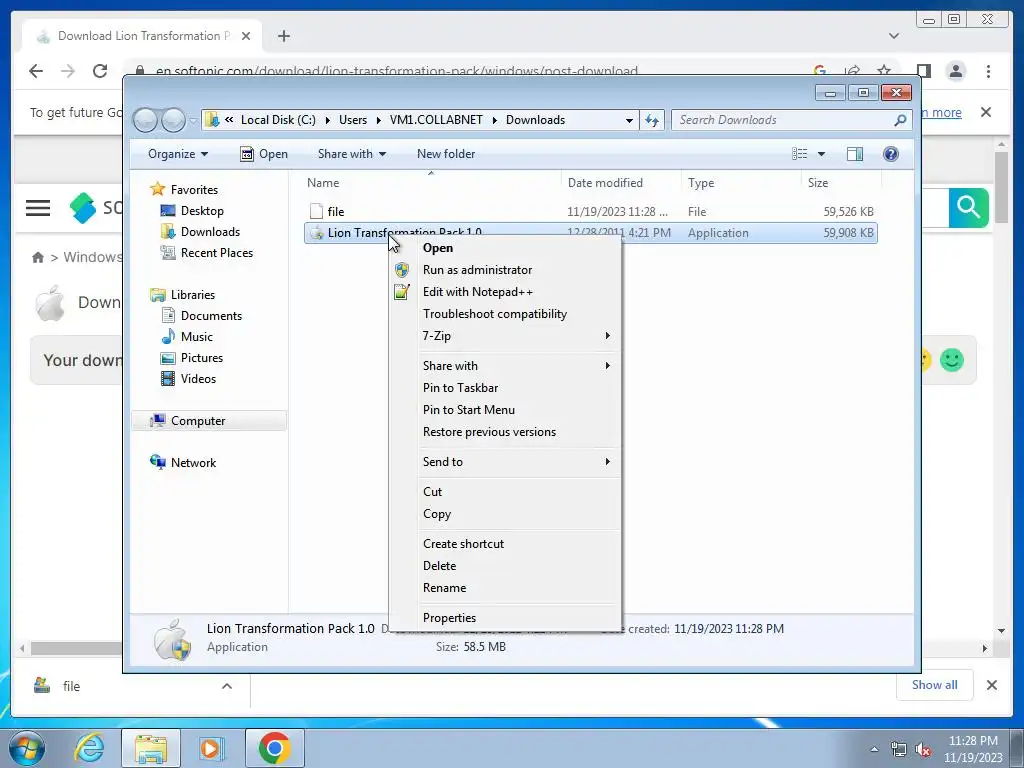
Task: Open the Share with toolbar dropdown
Action: 351,154
